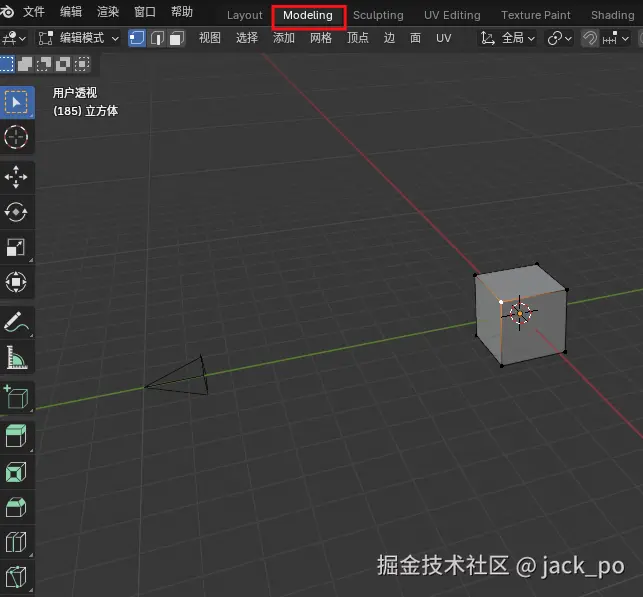Set selection mode to intersect

pyautogui.click(x=82, y=64)
